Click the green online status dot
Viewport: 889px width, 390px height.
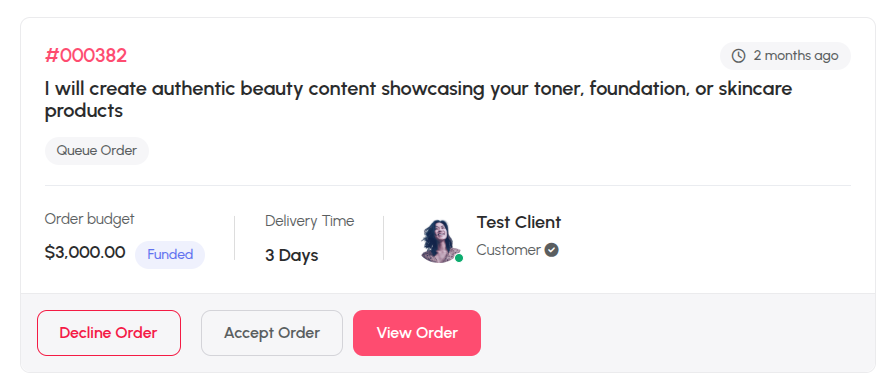click(x=459, y=258)
